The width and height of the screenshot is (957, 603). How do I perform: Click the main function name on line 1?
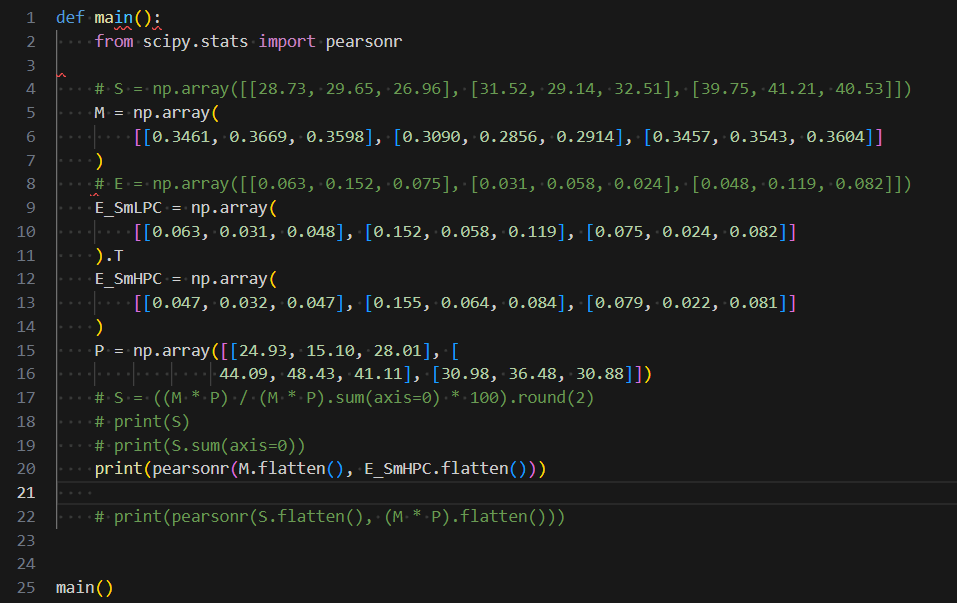[113, 16]
